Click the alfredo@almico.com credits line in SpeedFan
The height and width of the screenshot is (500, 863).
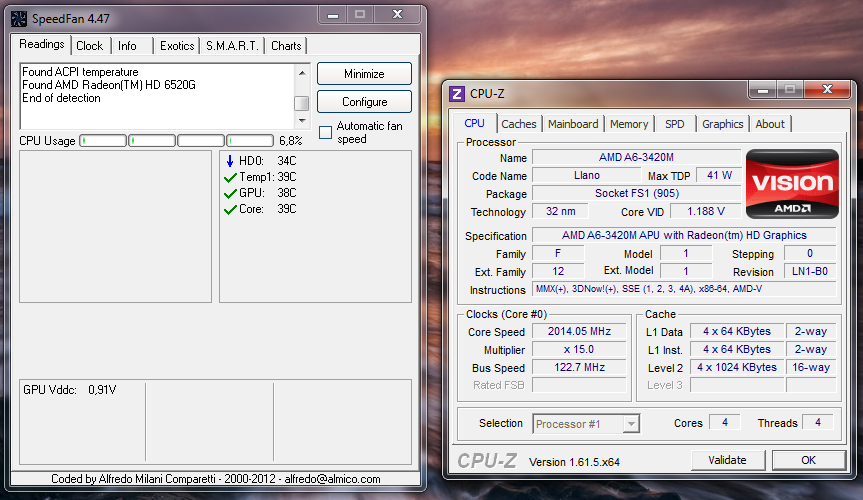(216, 479)
